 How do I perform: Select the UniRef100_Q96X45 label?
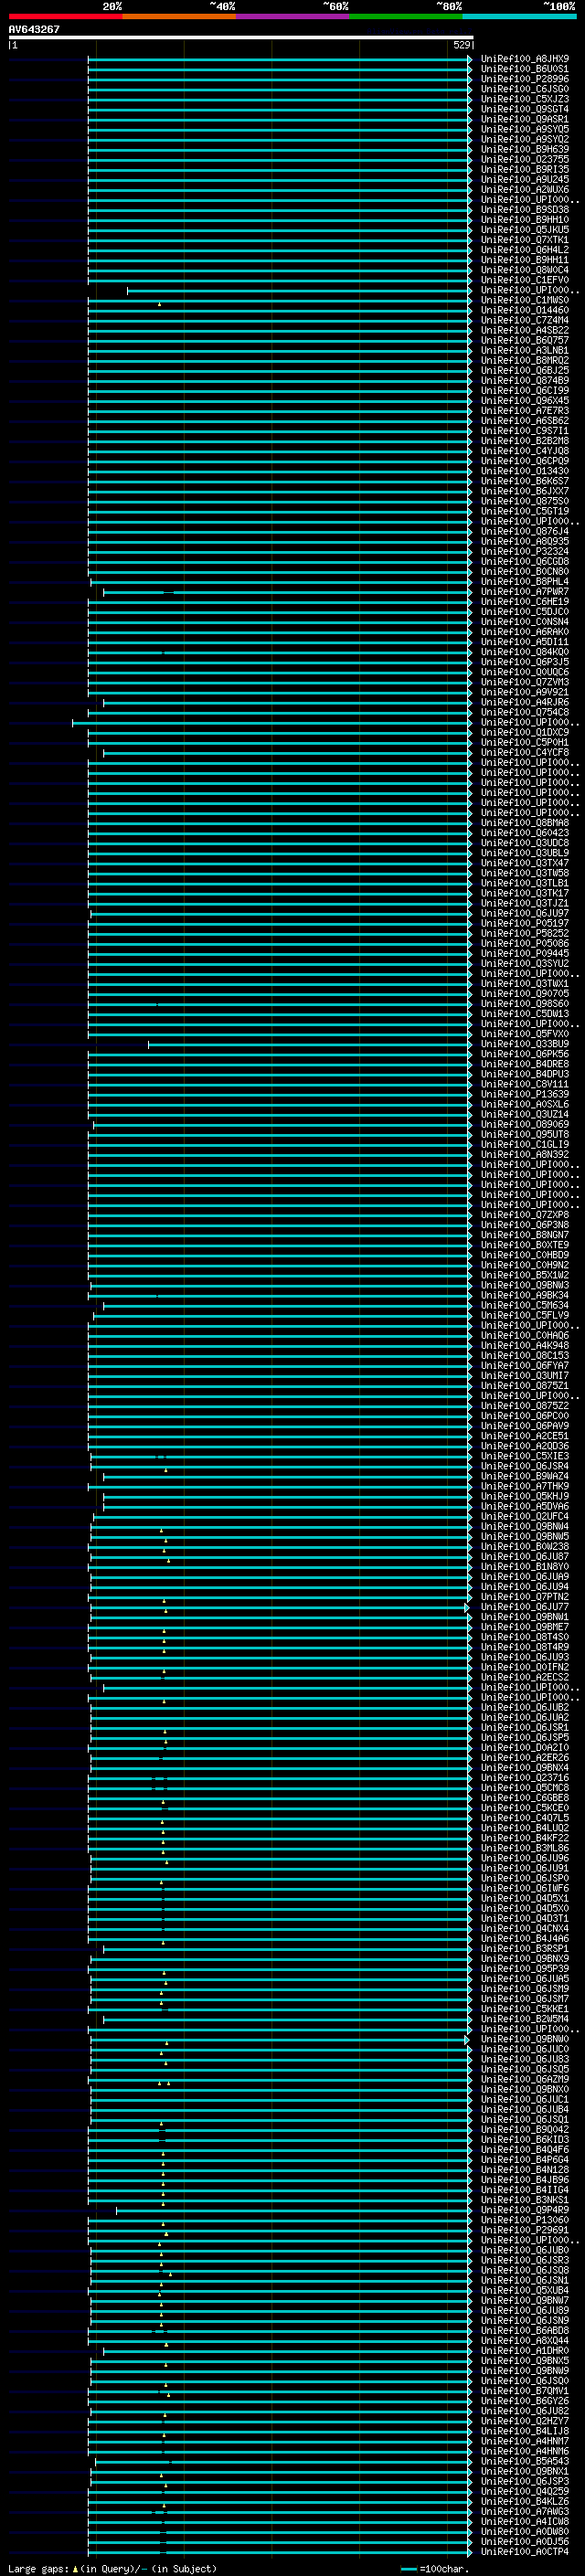(x=524, y=401)
